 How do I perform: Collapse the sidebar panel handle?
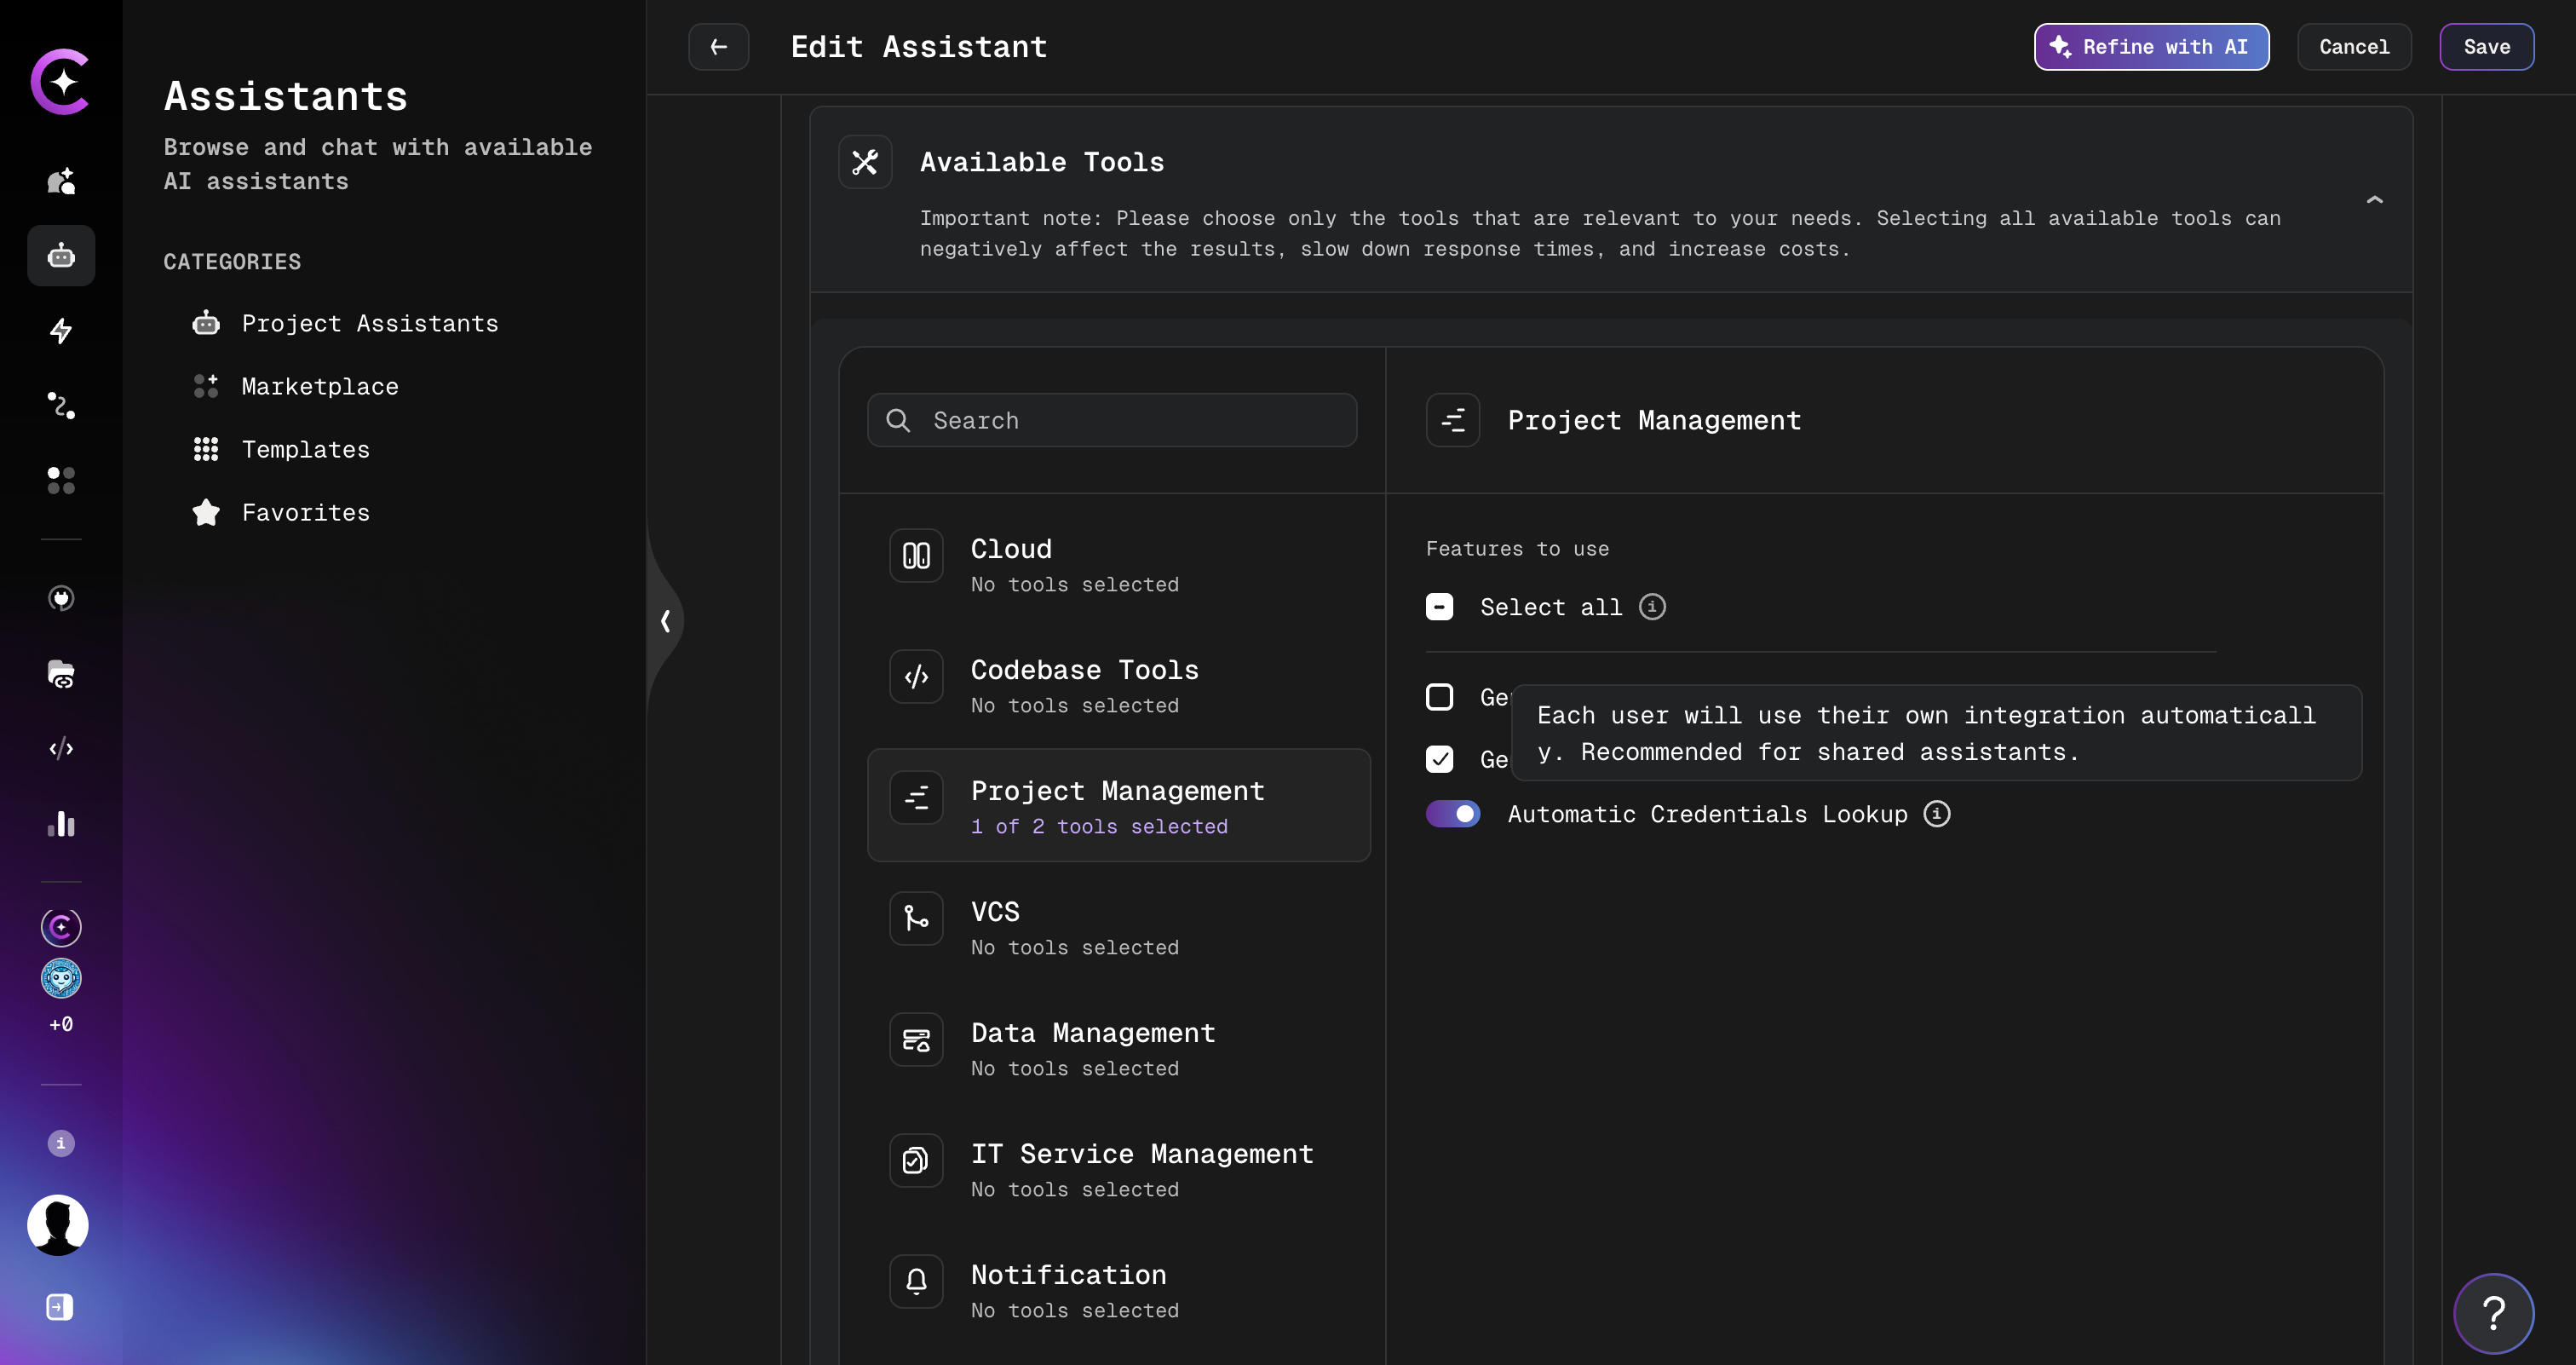click(665, 621)
